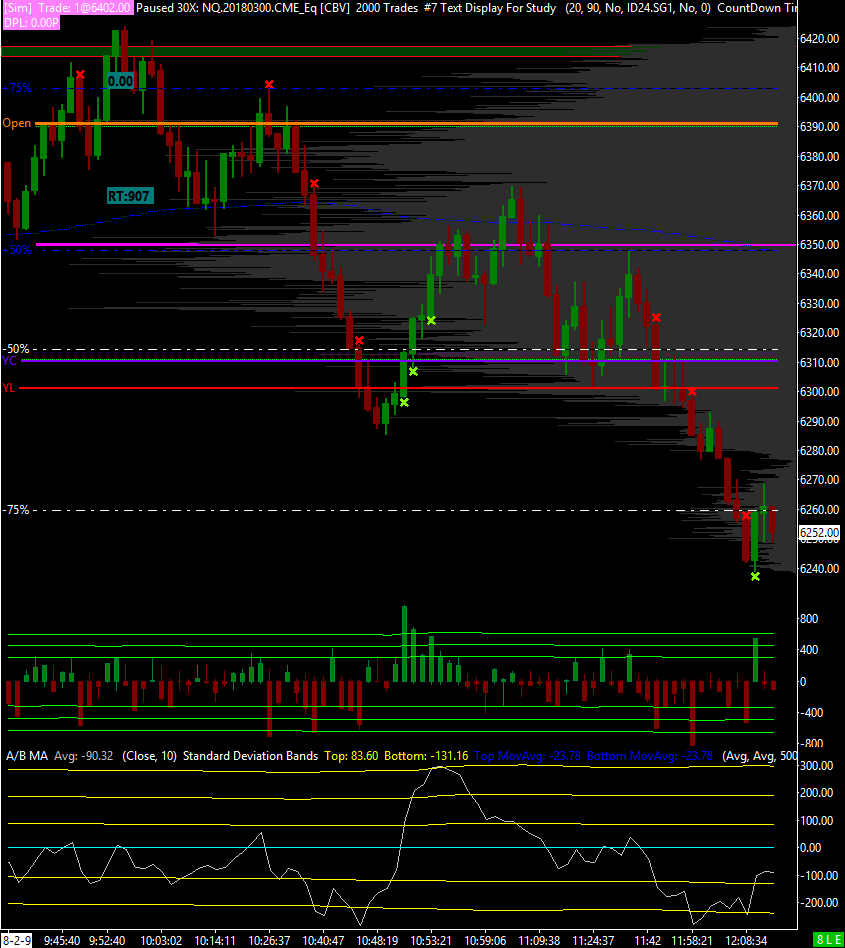Select the yellow 'Bottom: -131.16' value
Screen dimensions: 845x948
[x=426, y=756]
